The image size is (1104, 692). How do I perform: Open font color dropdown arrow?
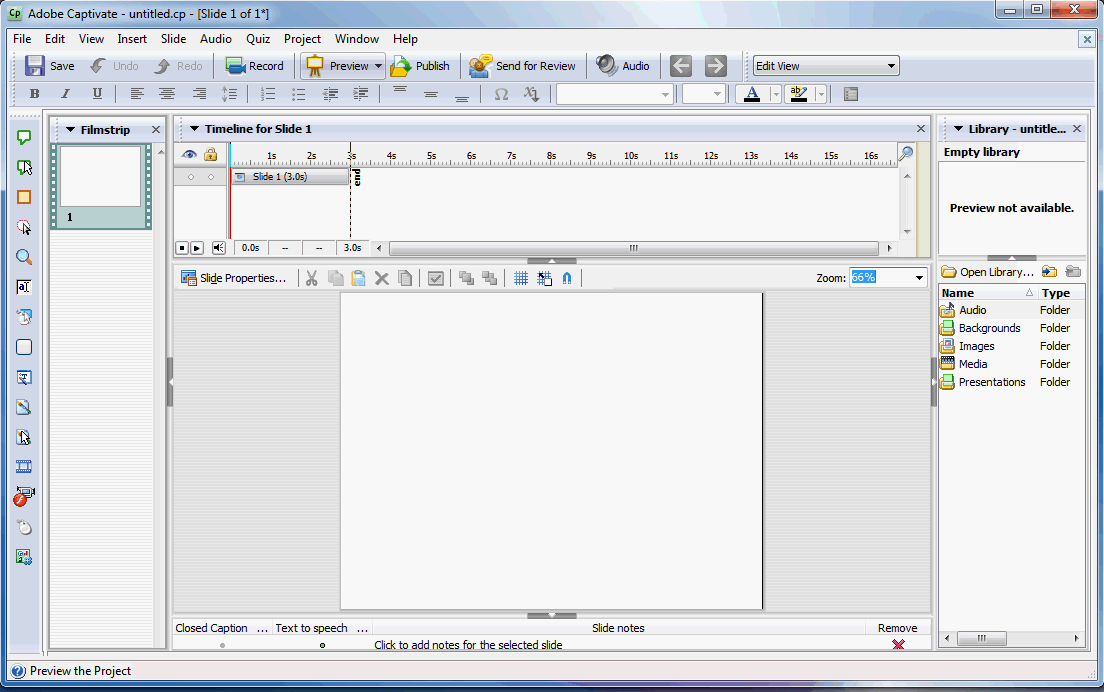[776, 94]
